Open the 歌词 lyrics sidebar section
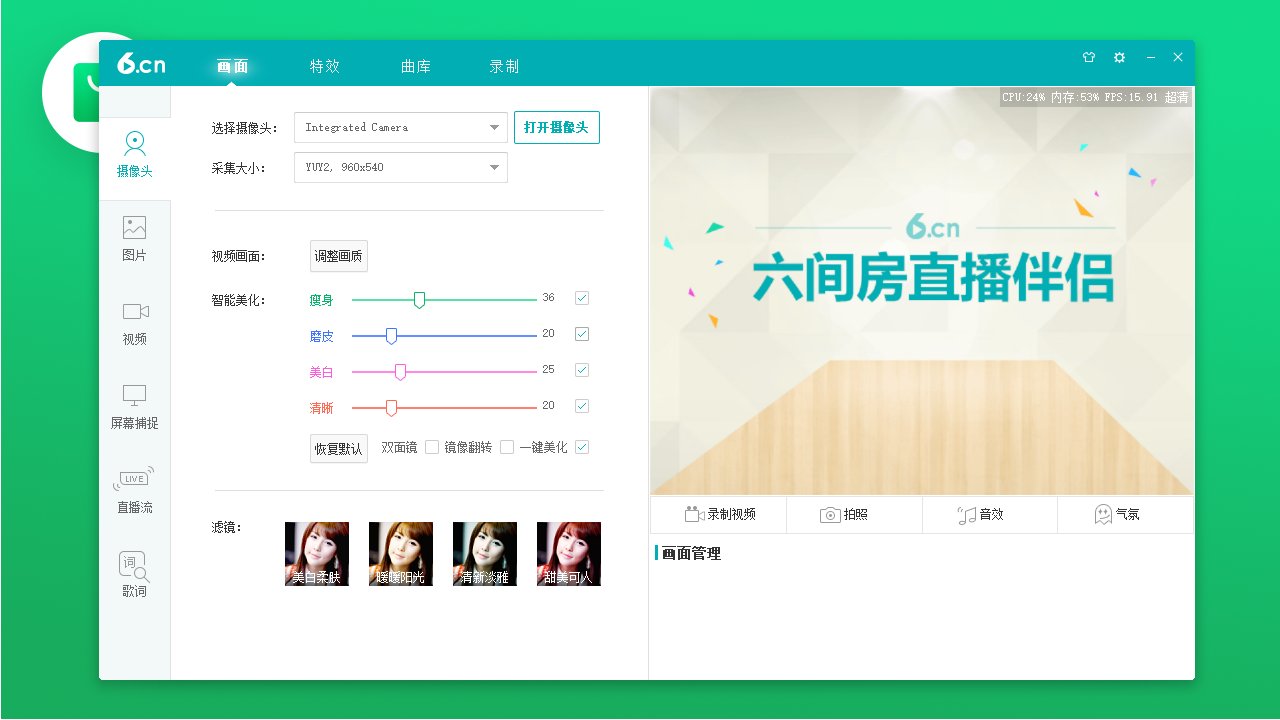This screenshot has height=720, width=1280. [x=135, y=576]
